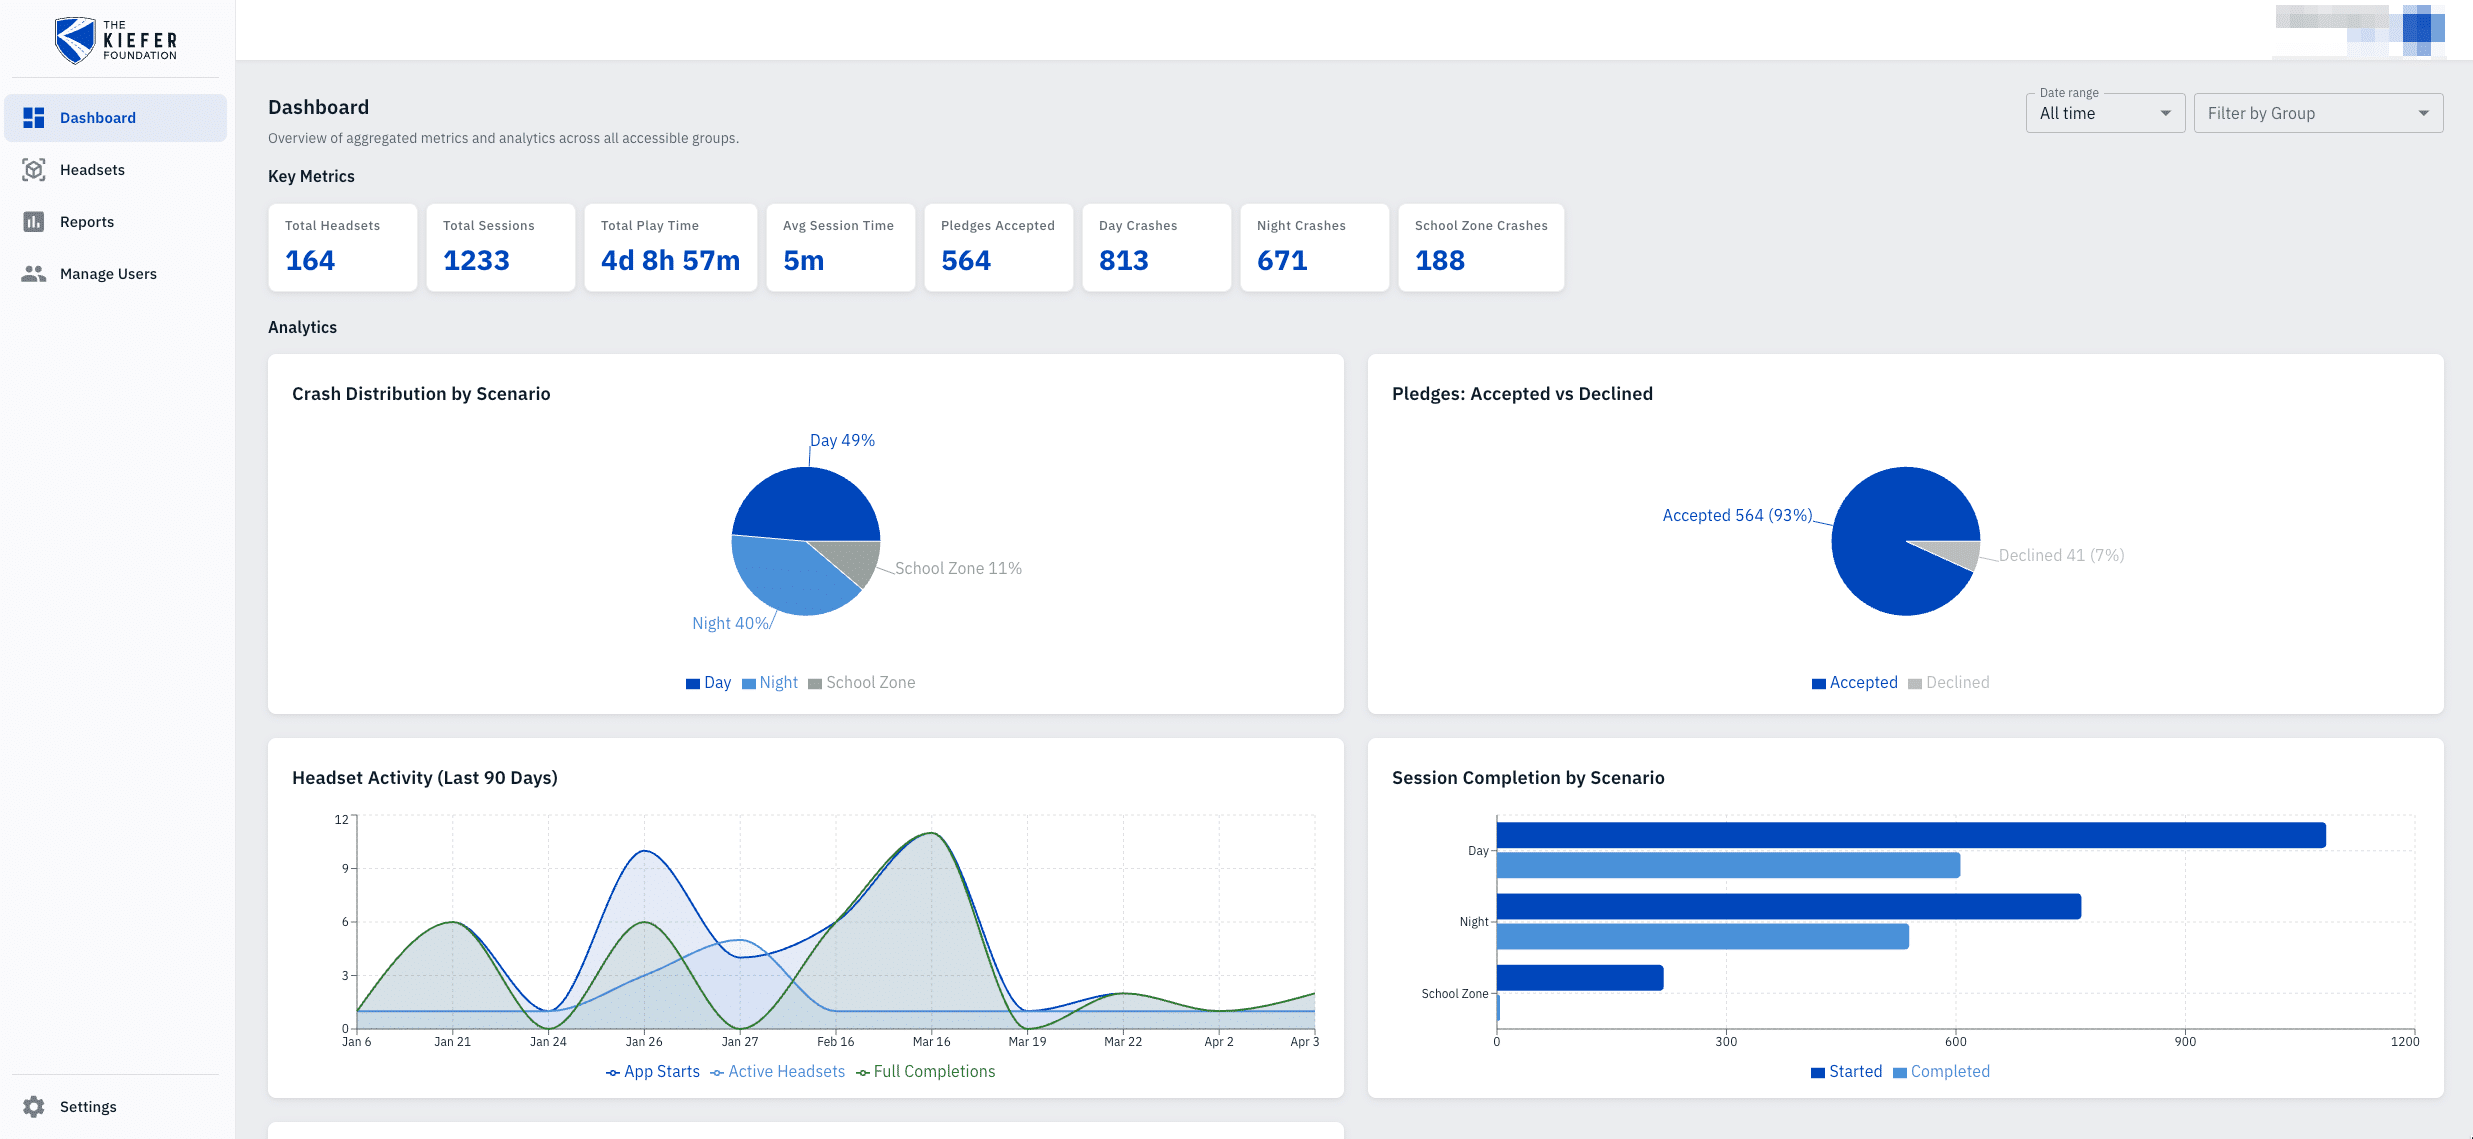Image resolution: width=2473 pixels, height=1139 pixels.
Task: Open Settings at the sidebar bottom
Action: pyautogui.click(x=88, y=1107)
